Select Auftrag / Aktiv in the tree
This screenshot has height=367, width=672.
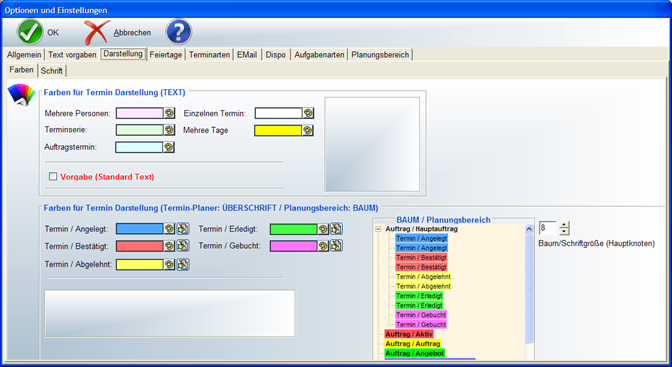coord(409,334)
